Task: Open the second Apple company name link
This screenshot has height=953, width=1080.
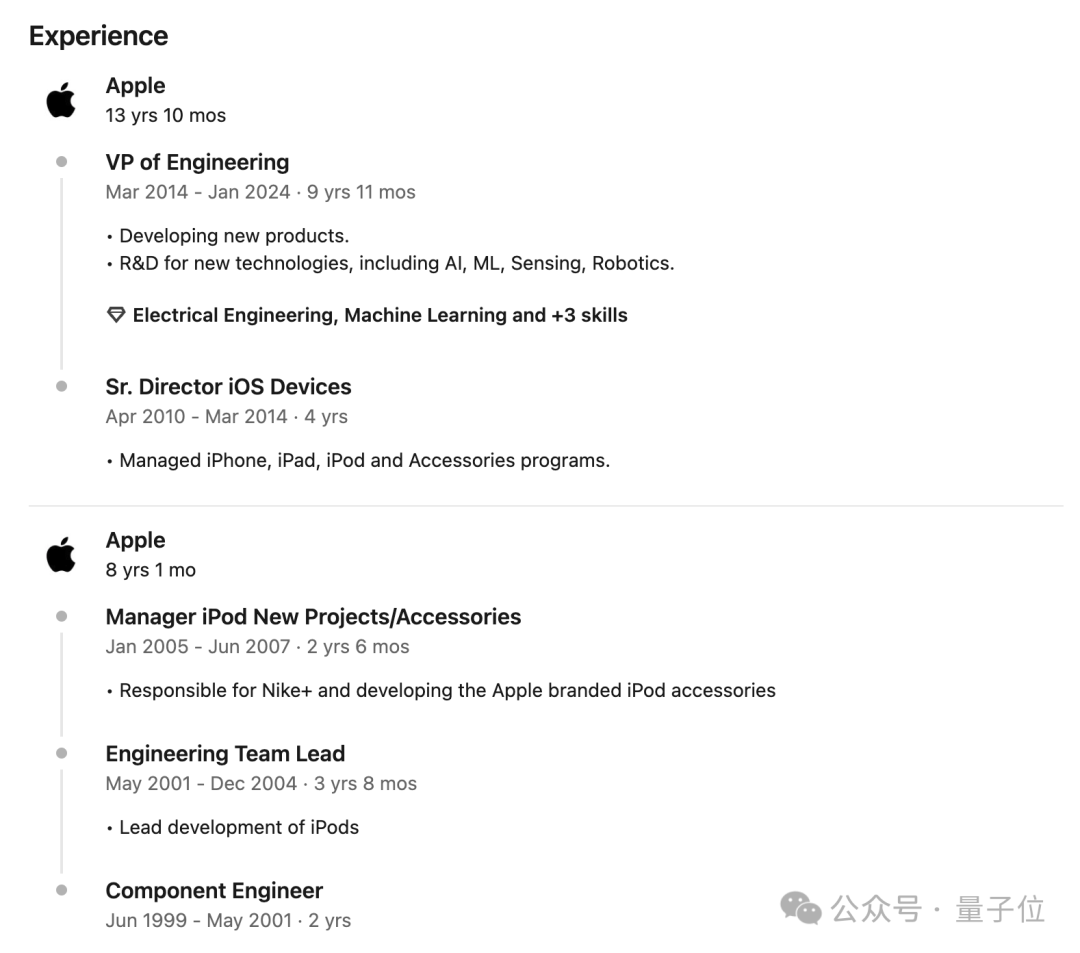Action: pyautogui.click(x=135, y=540)
